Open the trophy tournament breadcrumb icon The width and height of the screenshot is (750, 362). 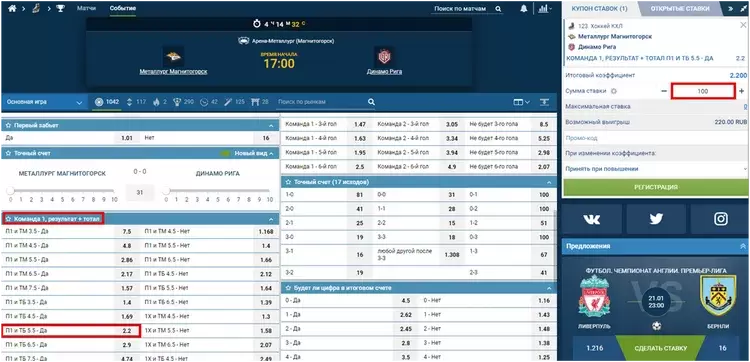pyautogui.click(x=60, y=9)
